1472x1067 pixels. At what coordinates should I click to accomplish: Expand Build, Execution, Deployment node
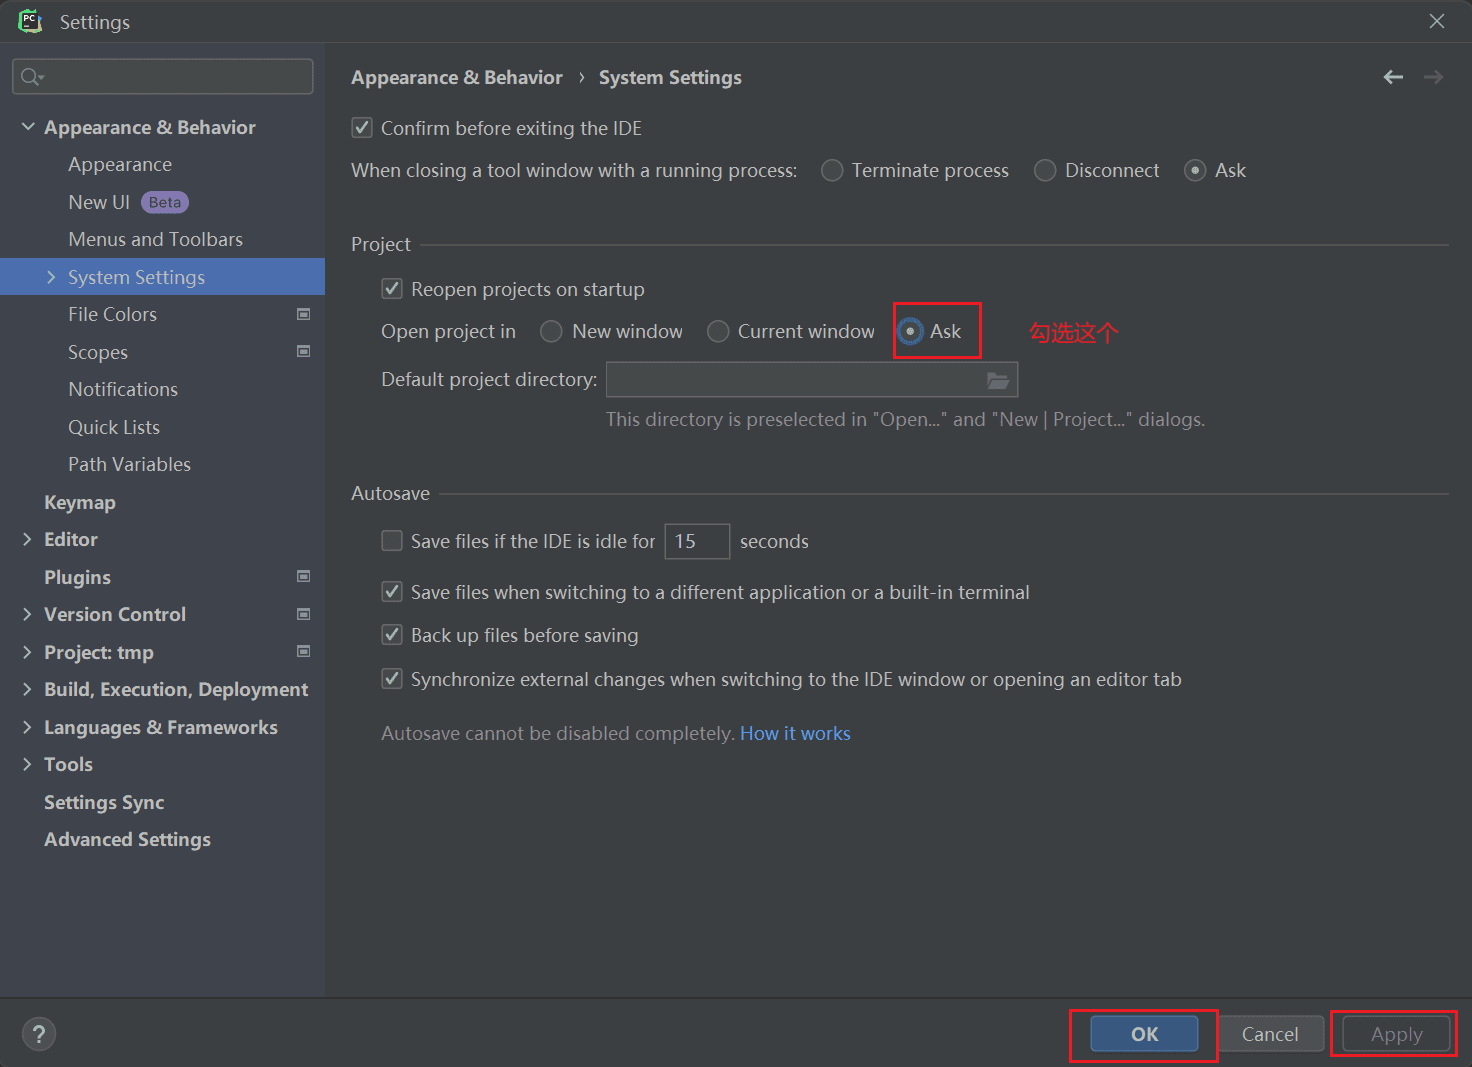pyautogui.click(x=28, y=689)
